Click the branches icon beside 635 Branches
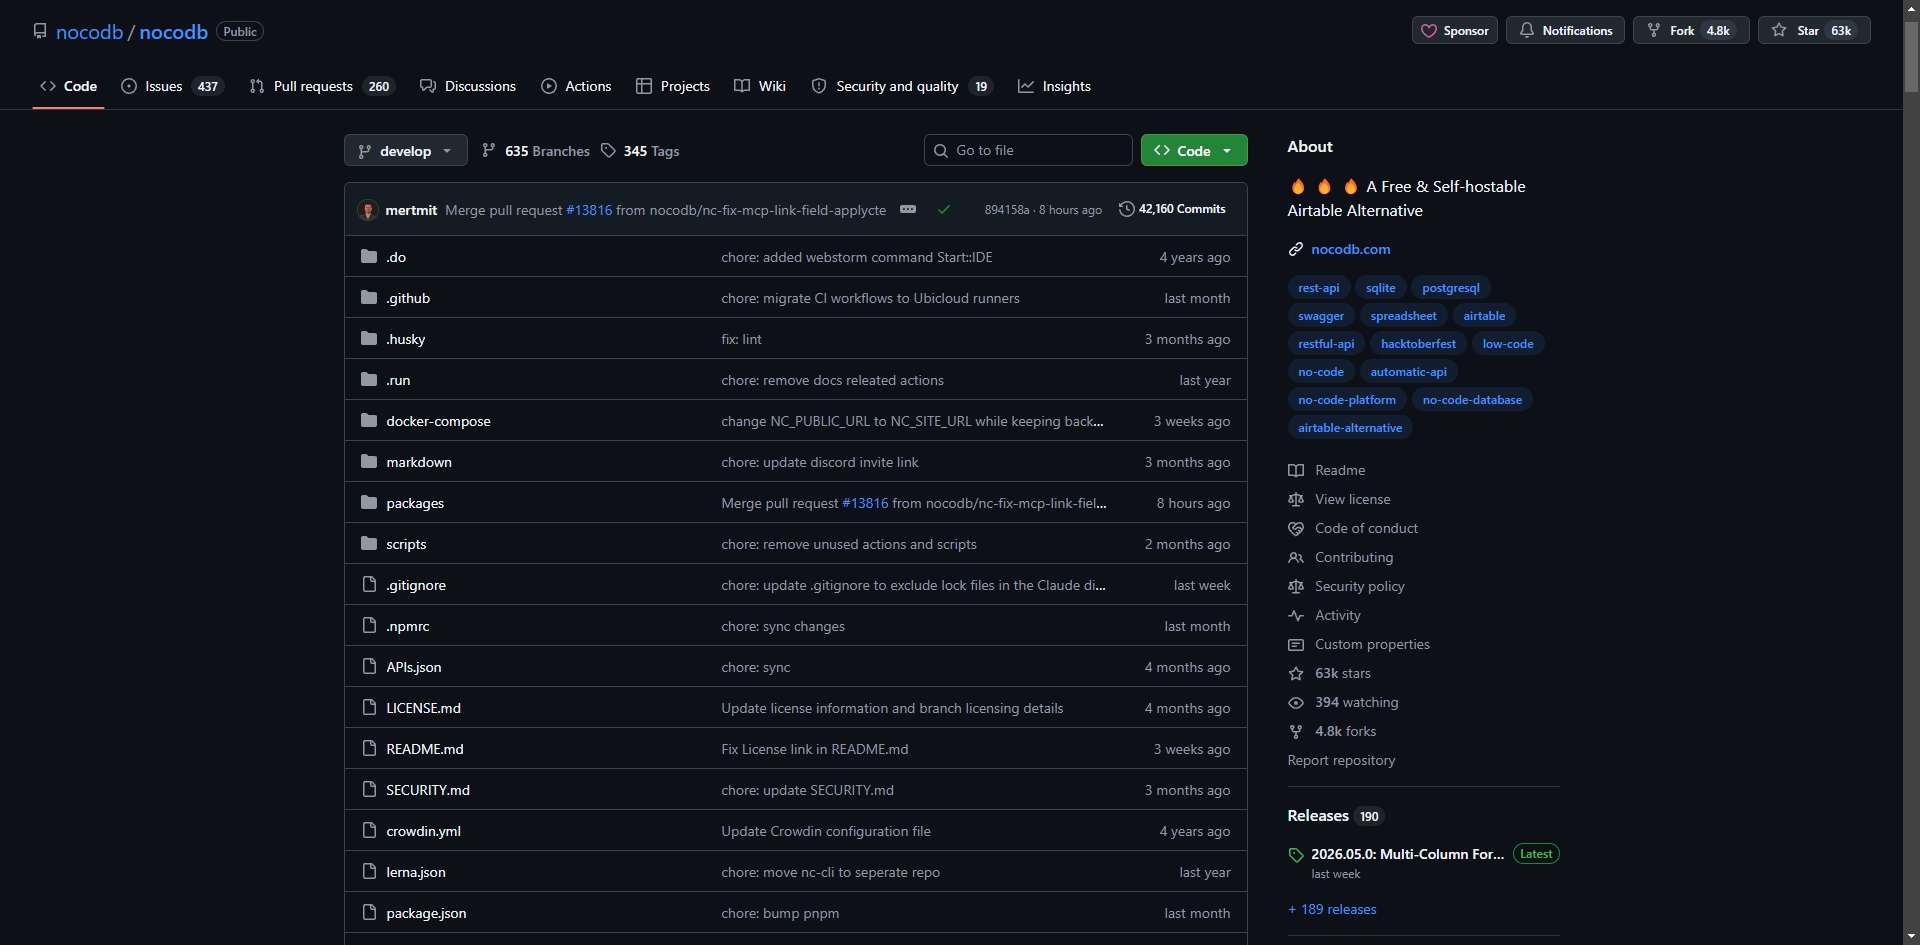1920x945 pixels. pyautogui.click(x=489, y=151)
